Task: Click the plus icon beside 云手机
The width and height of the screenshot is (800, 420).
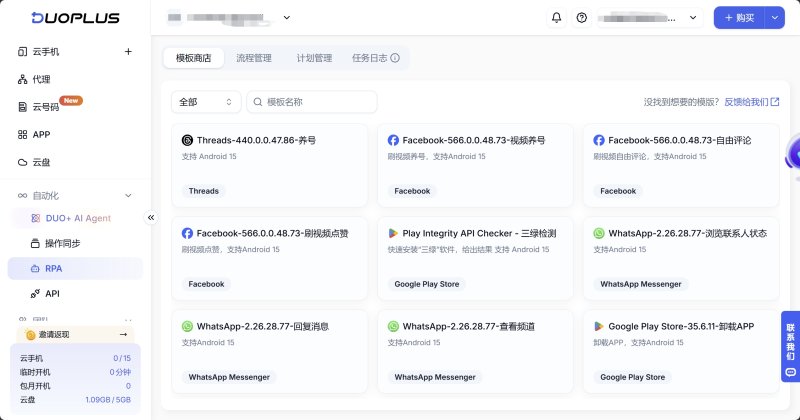Action: (128, 52)
